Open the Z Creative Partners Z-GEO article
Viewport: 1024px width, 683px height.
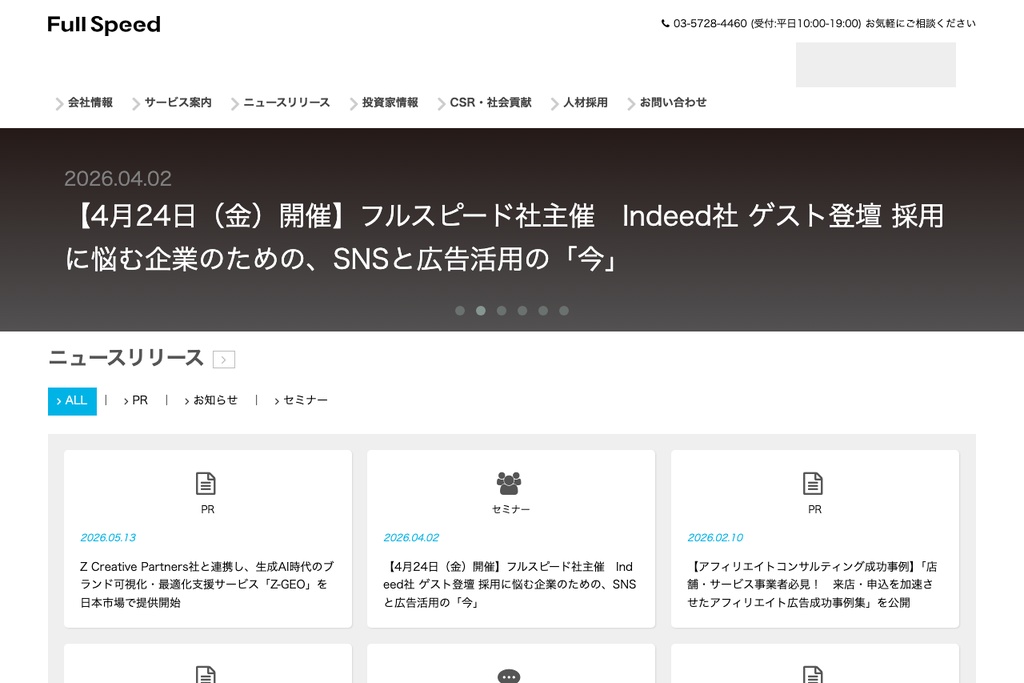[x=206, y=584]
